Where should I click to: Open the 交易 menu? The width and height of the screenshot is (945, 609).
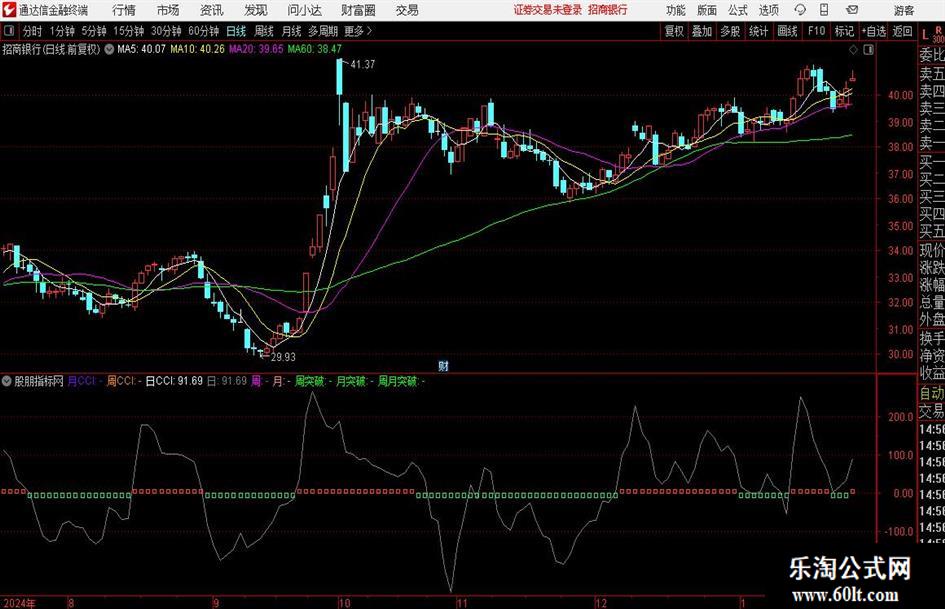[407, 10]
